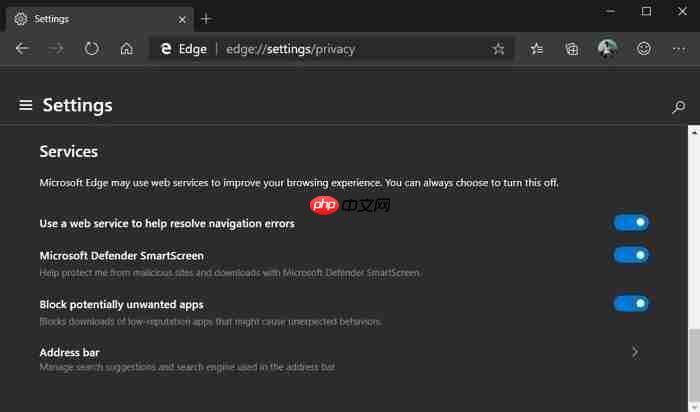
Task: Select the Settings browser tab
Action: pyautogui.click(x=100, y=19)
